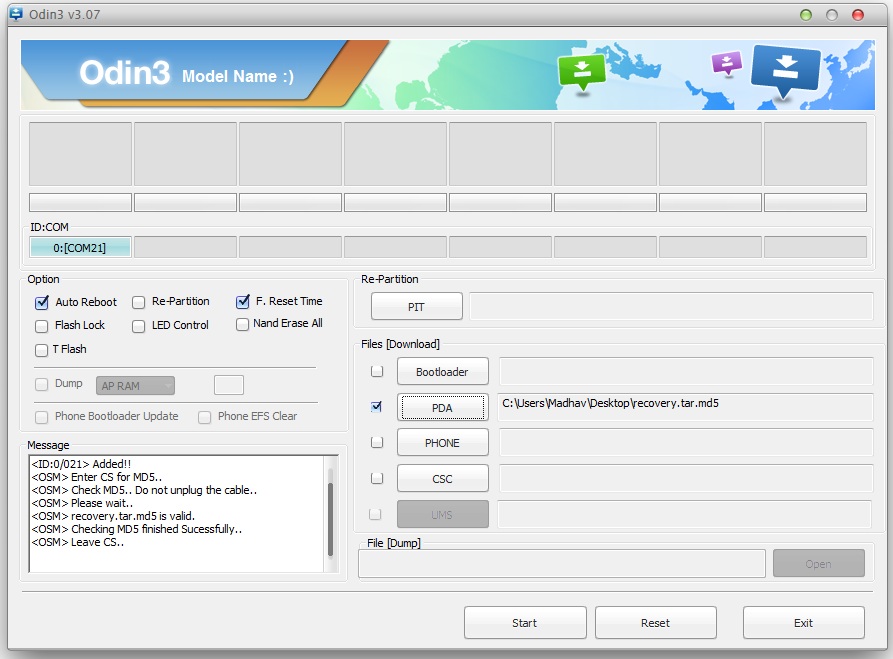Select the 0:[COM21] ID:COM port box
Screen dimensions: 893x659
click(x=80, y=247)
